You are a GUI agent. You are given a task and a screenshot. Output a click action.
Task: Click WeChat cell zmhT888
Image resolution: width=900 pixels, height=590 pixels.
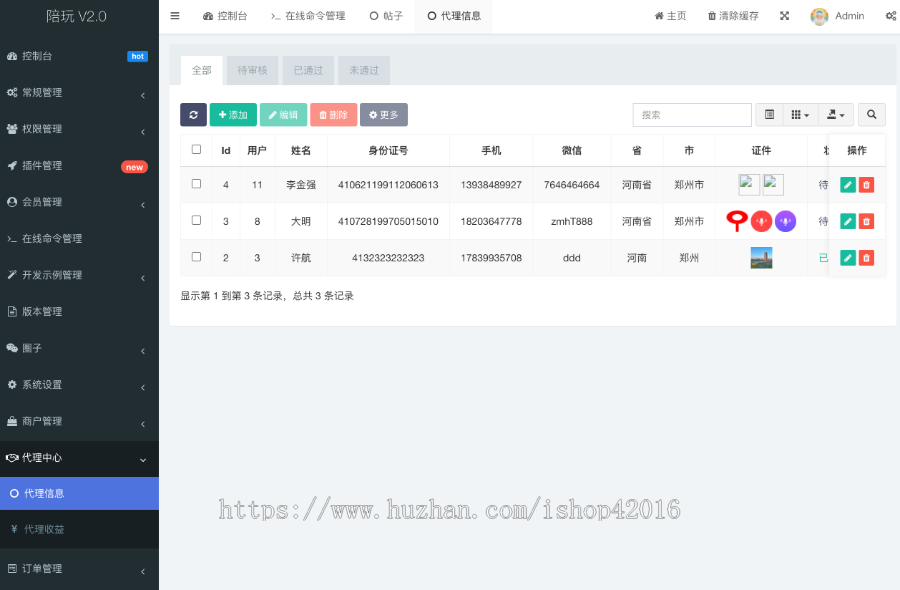tap(572, 222)
